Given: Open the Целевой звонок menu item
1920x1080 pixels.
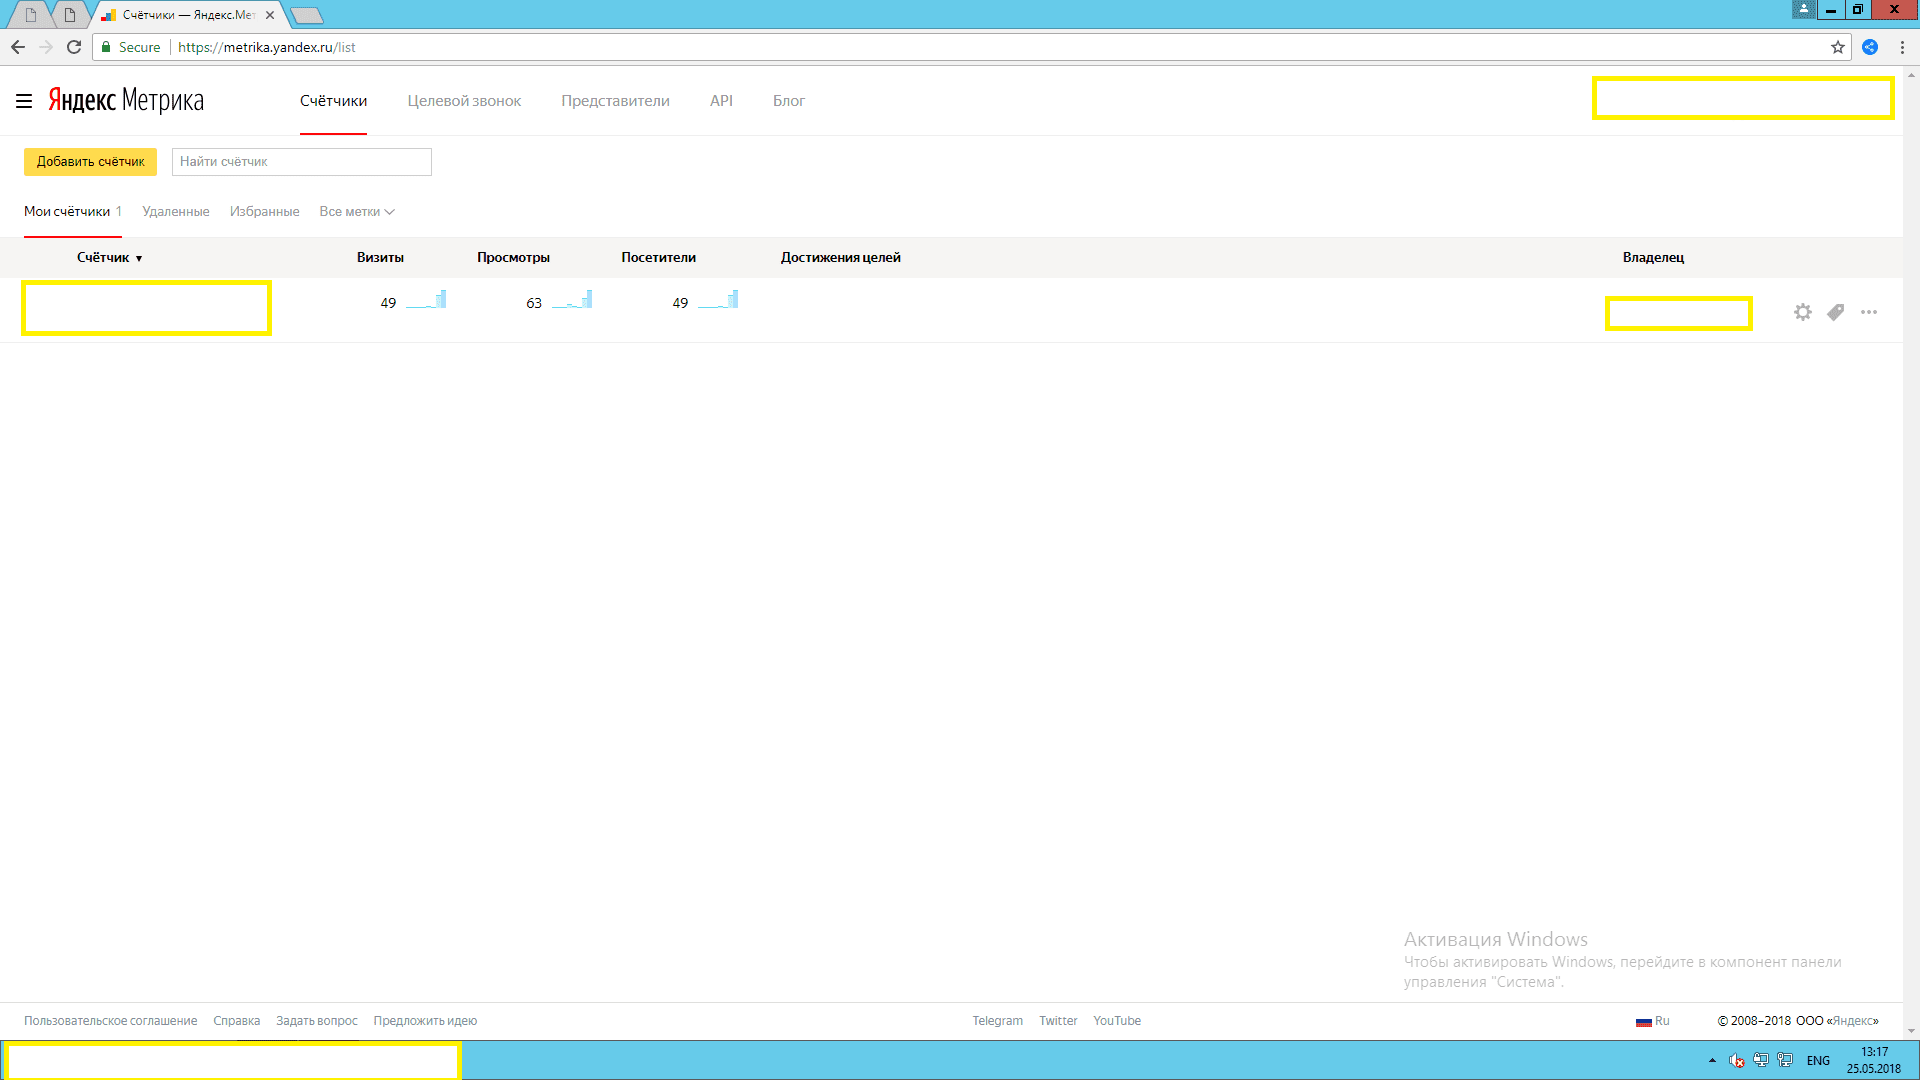Looking at the screenshot, I should click(x=464, y=101).
